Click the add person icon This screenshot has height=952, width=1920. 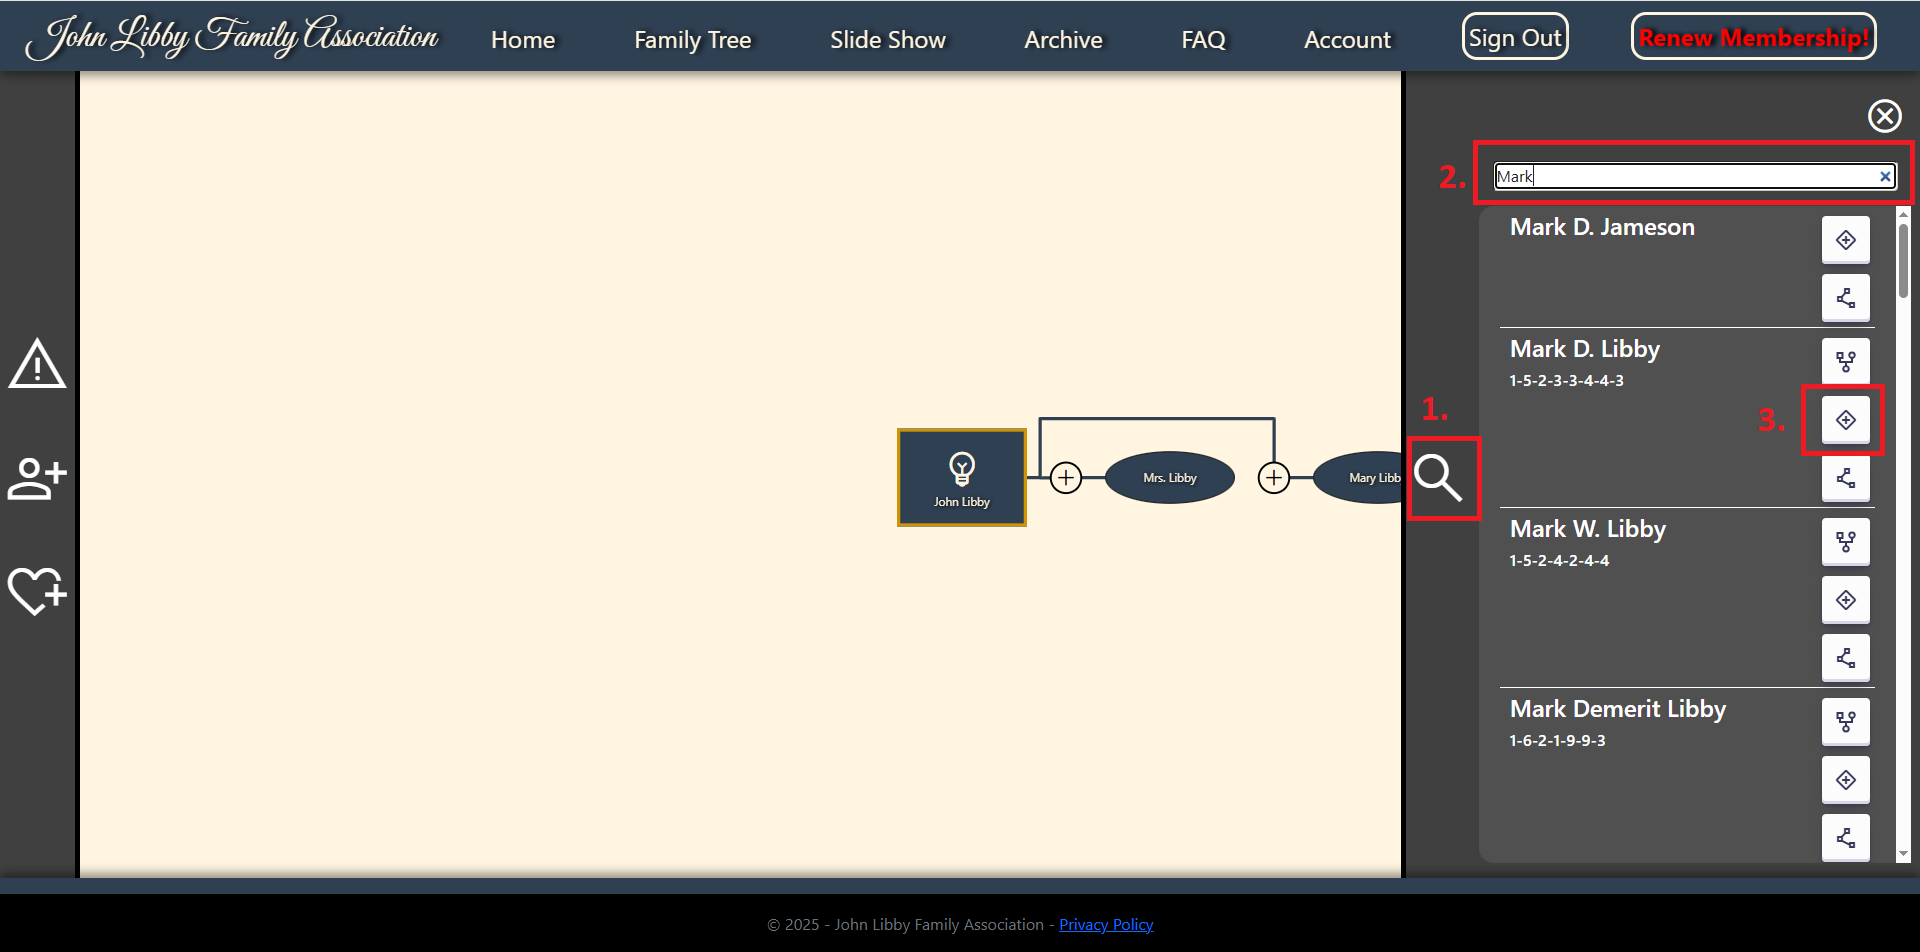(37, 478)
